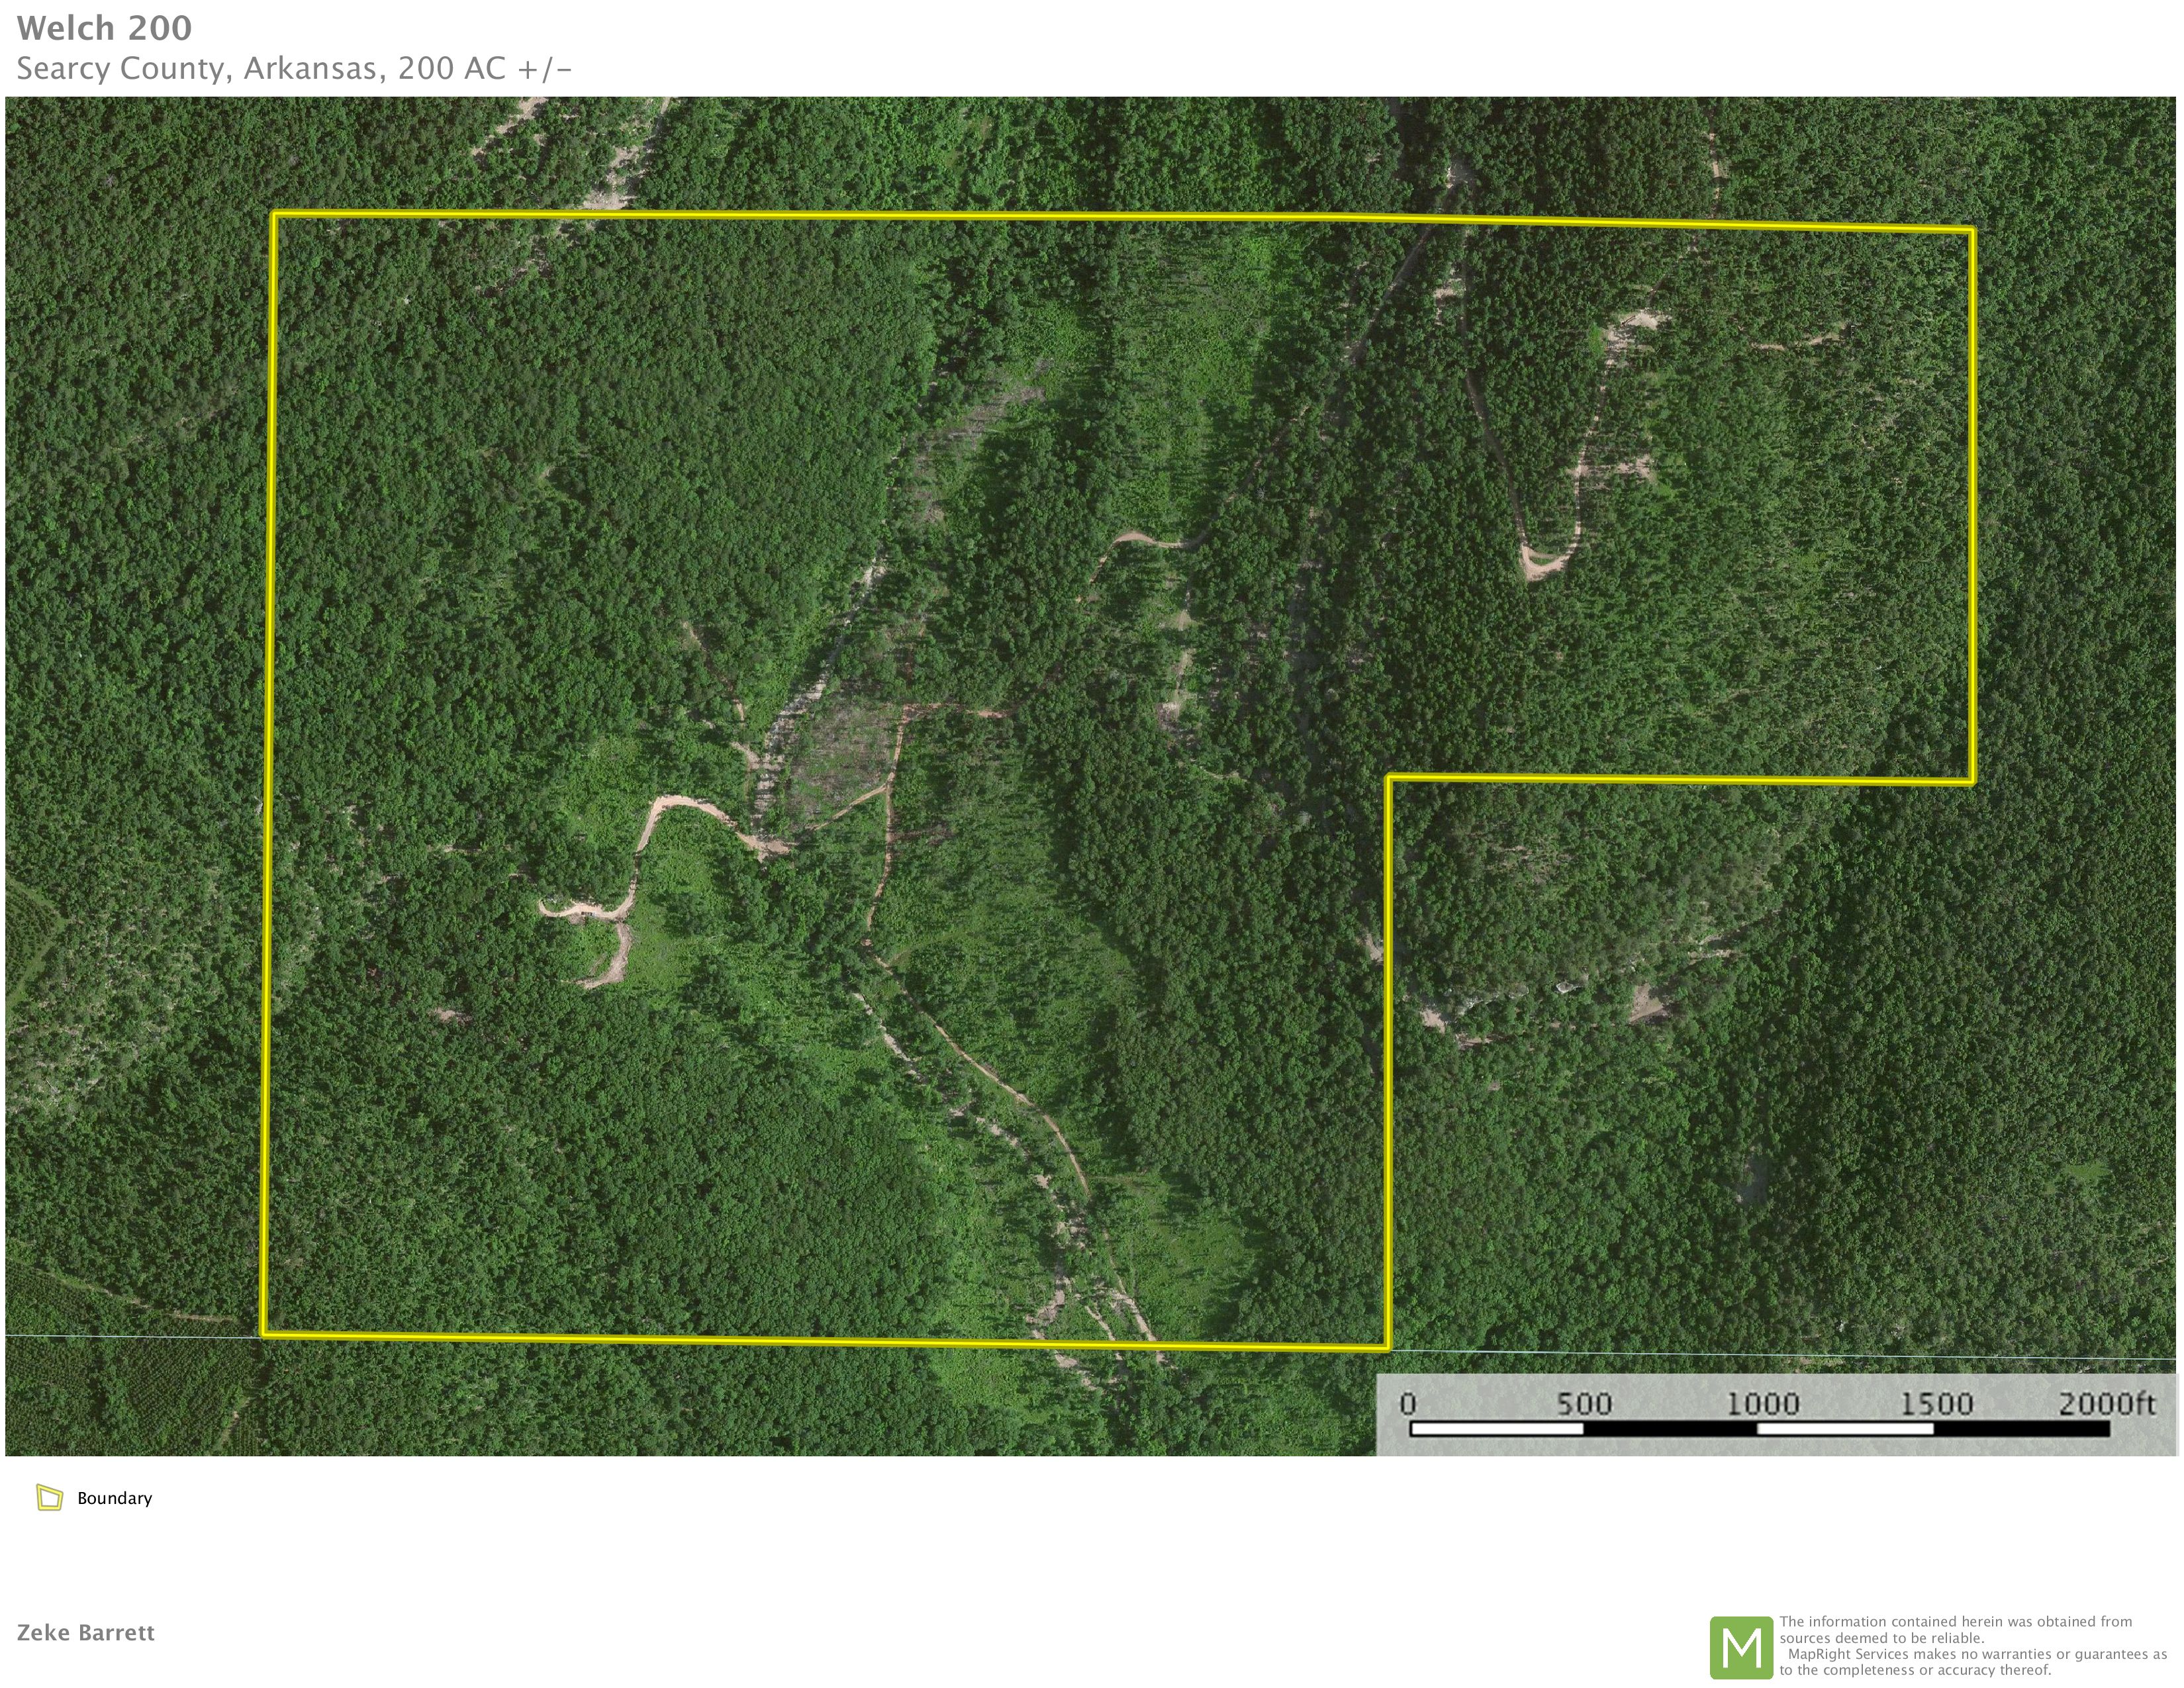The height and width of the screenshot is (1688, 2184).
Task: Click the Boundary legend label
Action: click(114, 1498)
